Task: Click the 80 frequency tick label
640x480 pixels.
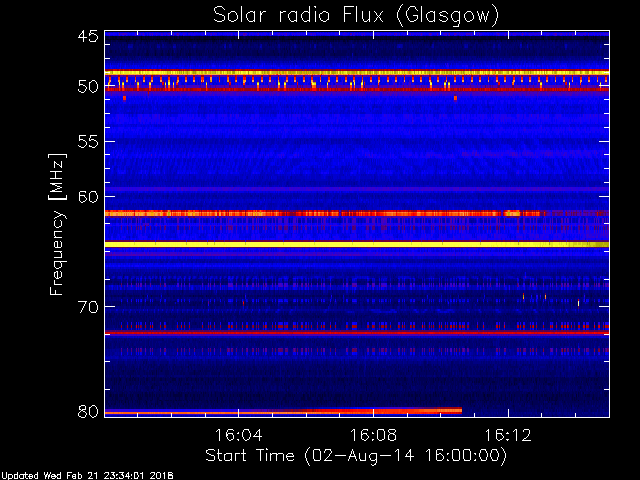Action: coord(88,411)
